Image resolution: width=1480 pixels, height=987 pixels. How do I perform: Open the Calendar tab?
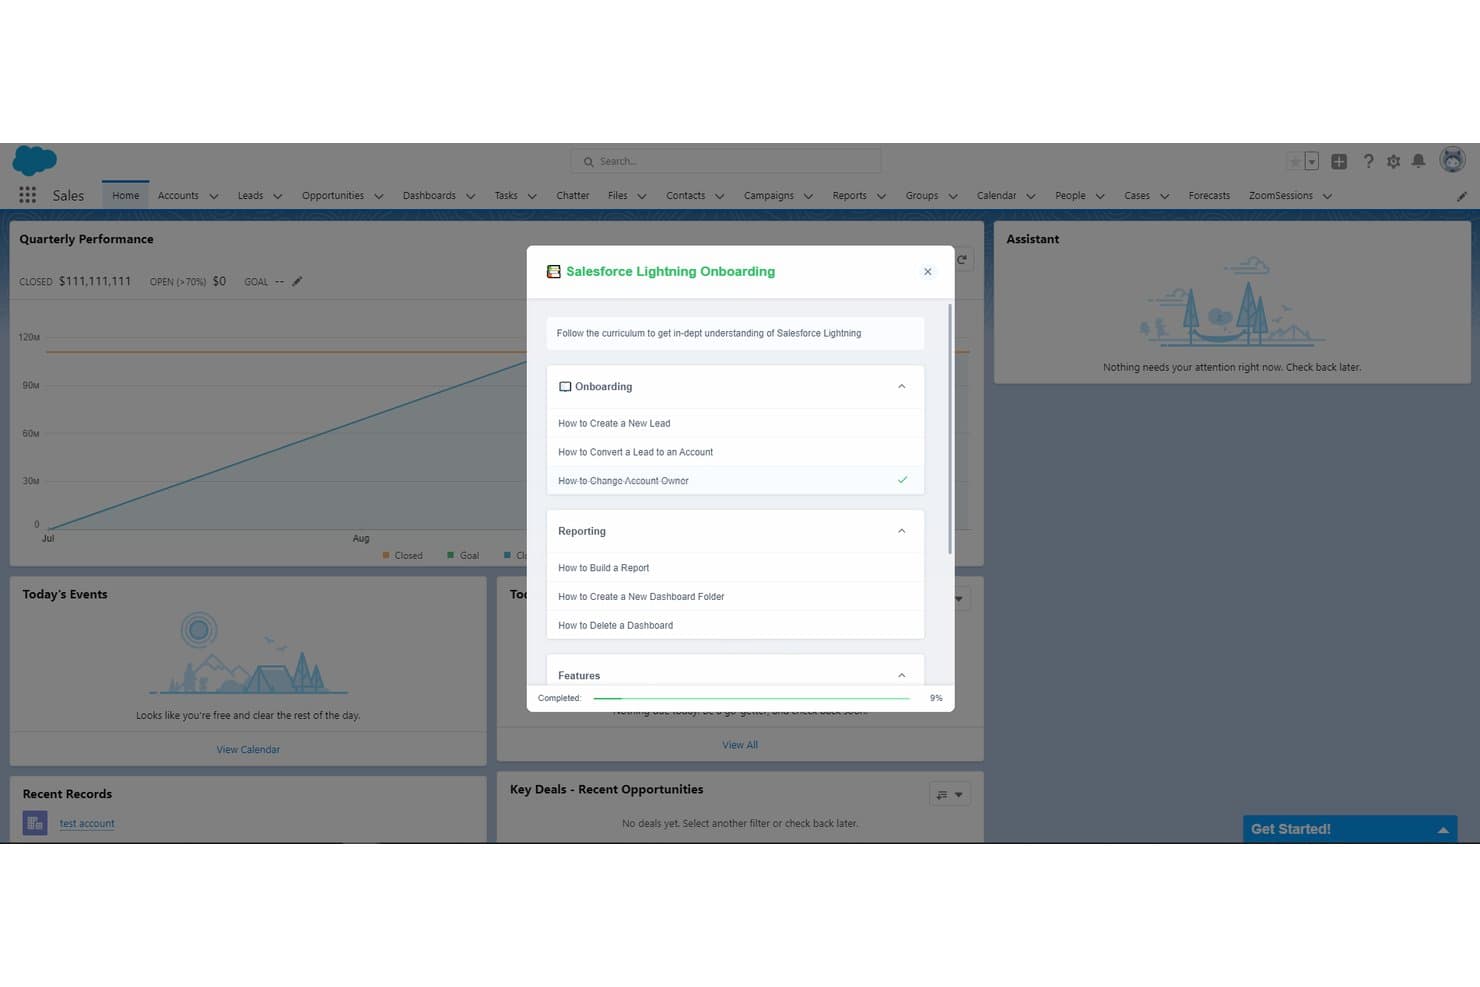[996, 196]
